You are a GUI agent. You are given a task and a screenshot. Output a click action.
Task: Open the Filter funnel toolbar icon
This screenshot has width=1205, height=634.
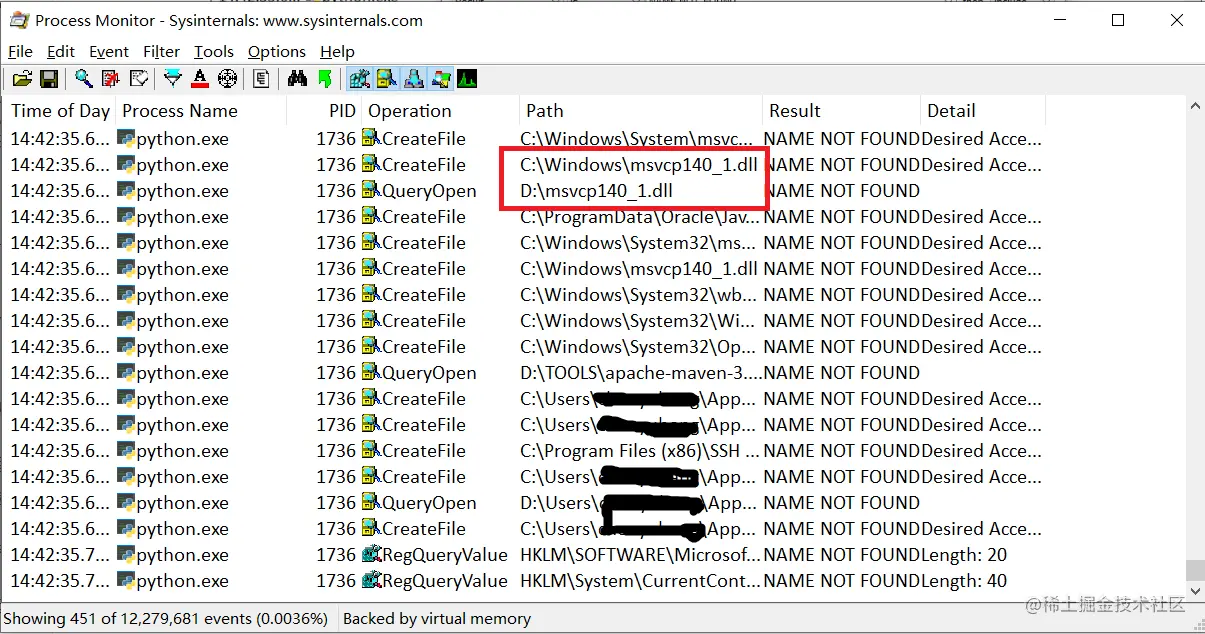point(173,78)
